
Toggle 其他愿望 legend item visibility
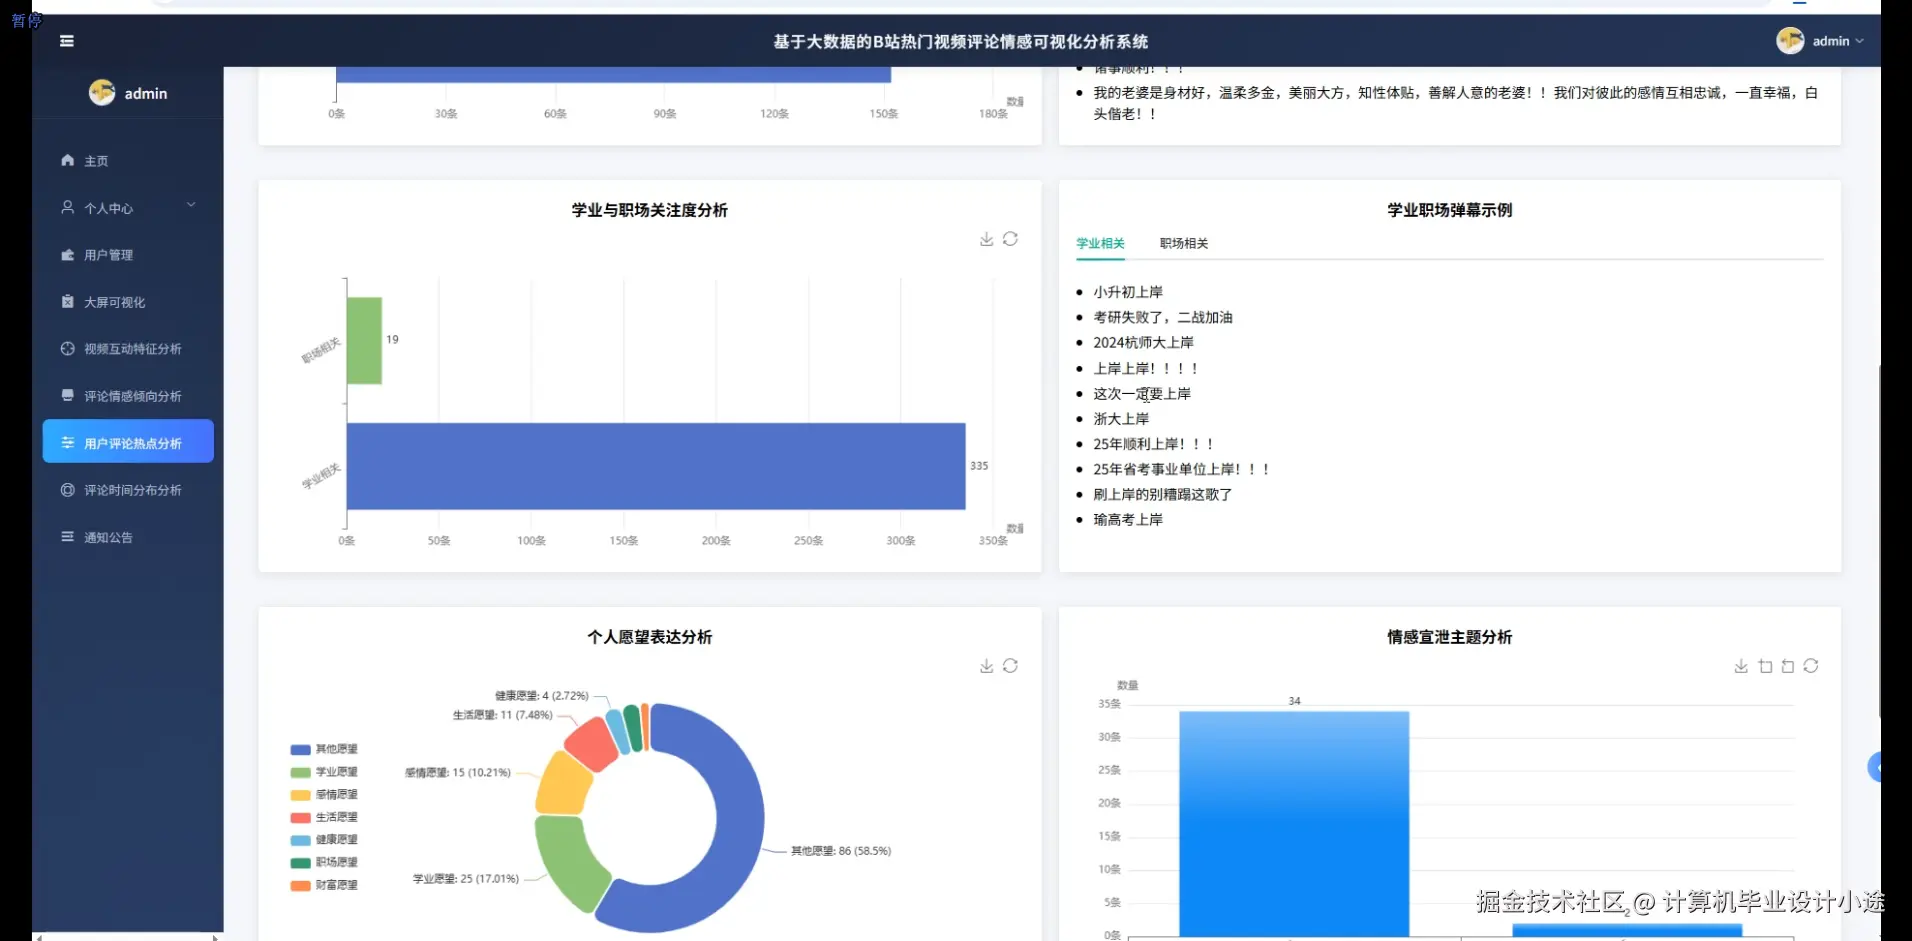(324, 748)
